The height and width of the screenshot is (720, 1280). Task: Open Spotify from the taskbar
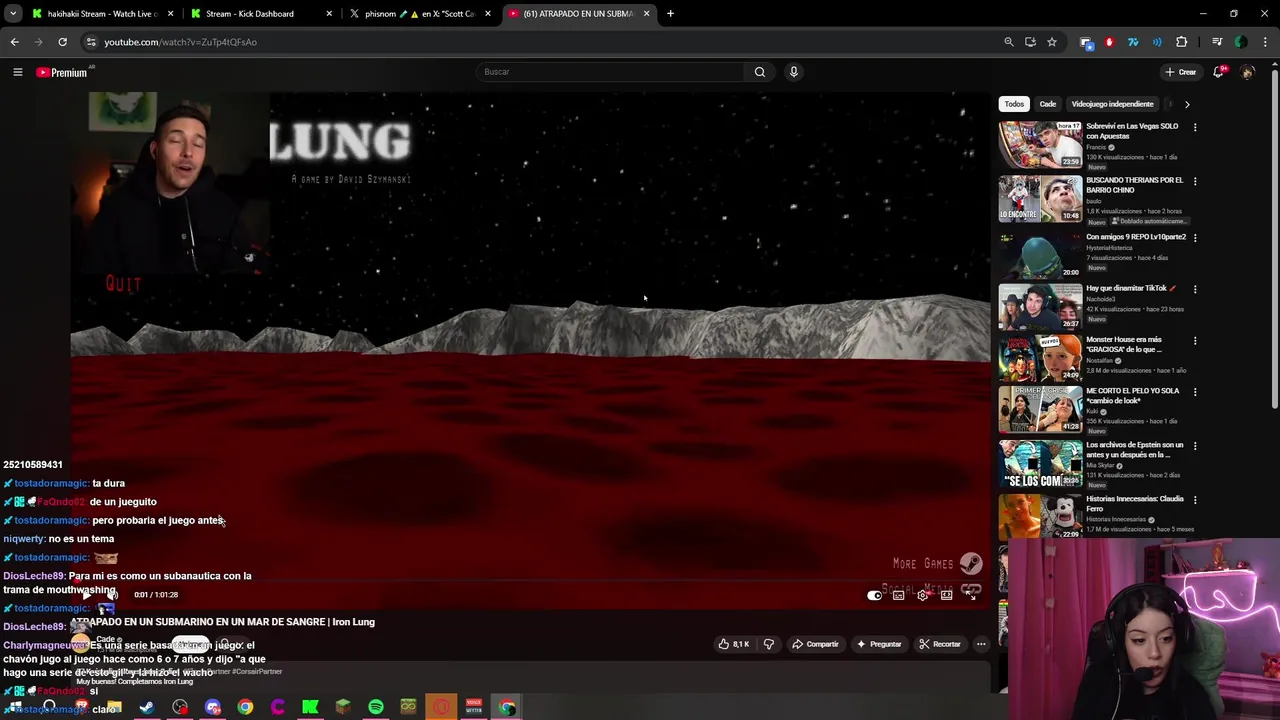[x=376, y=708]
